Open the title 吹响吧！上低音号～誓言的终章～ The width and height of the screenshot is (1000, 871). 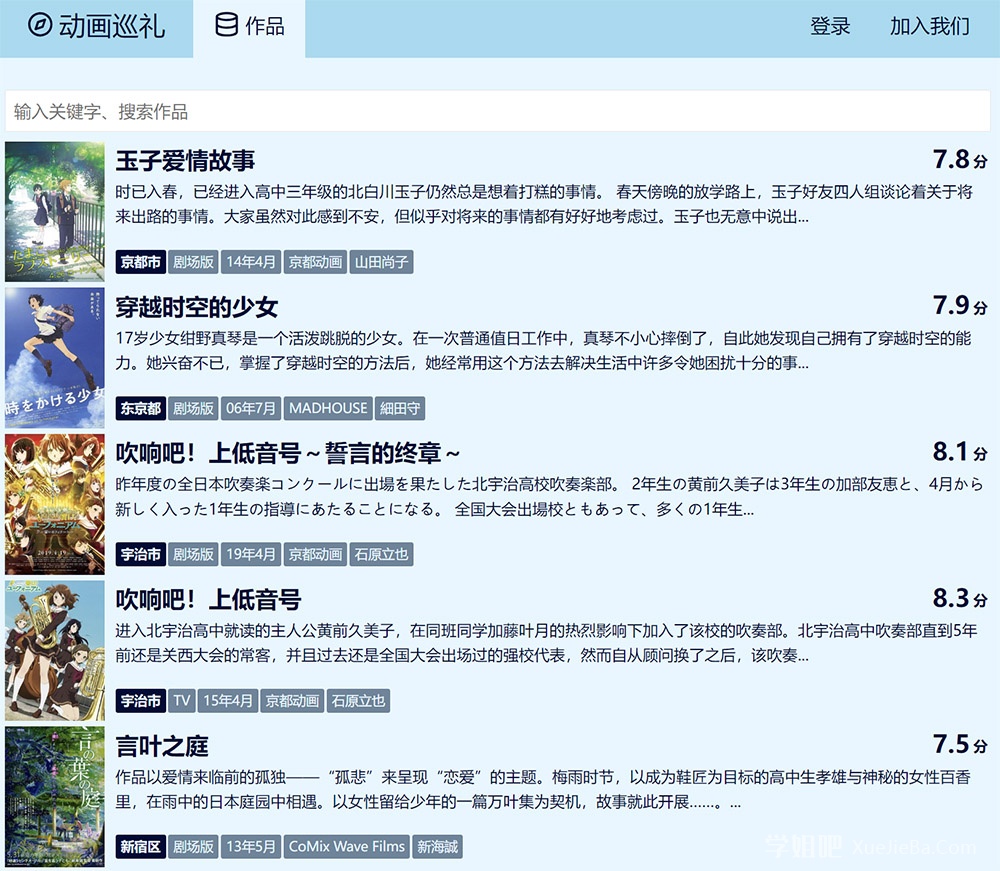coord(288,453)
